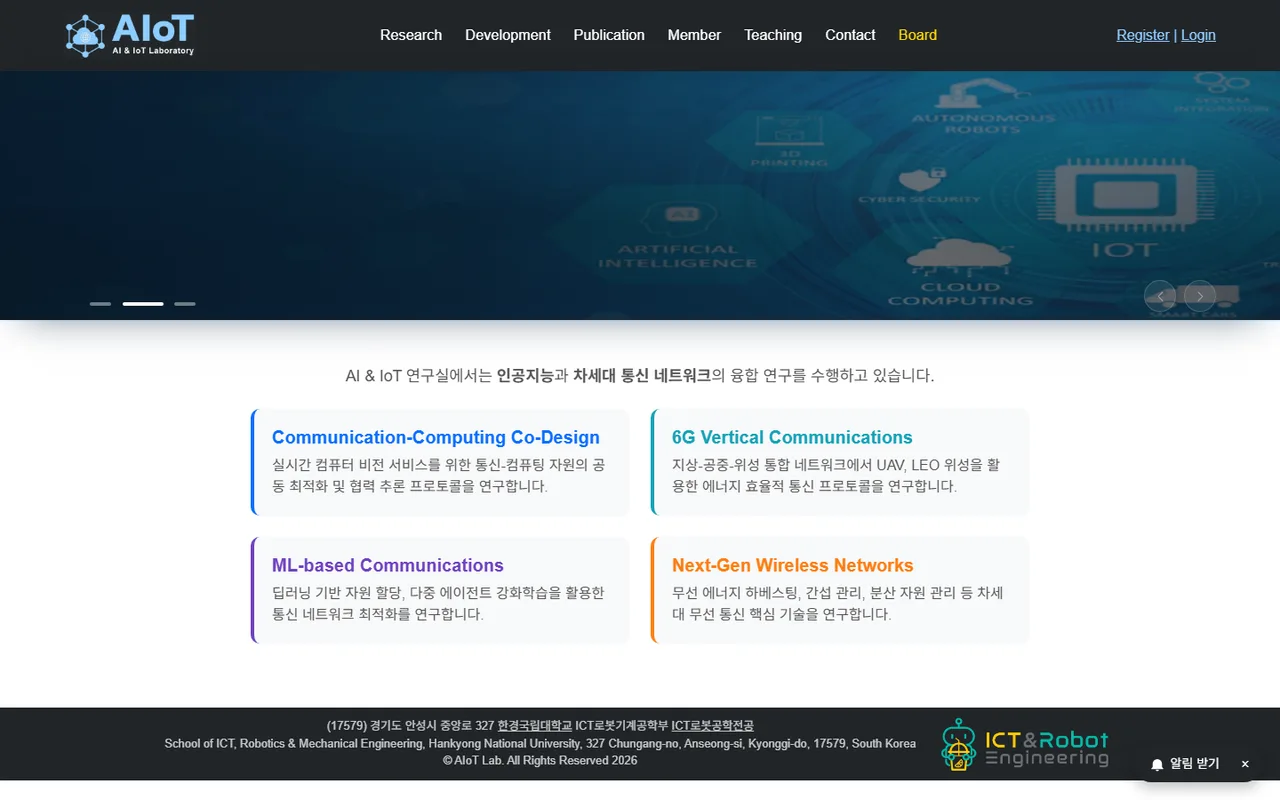Click the '© AIoT Lab. All Rights Reserved 2026' text
This screenshot has width=1280, height=800.
540,761
